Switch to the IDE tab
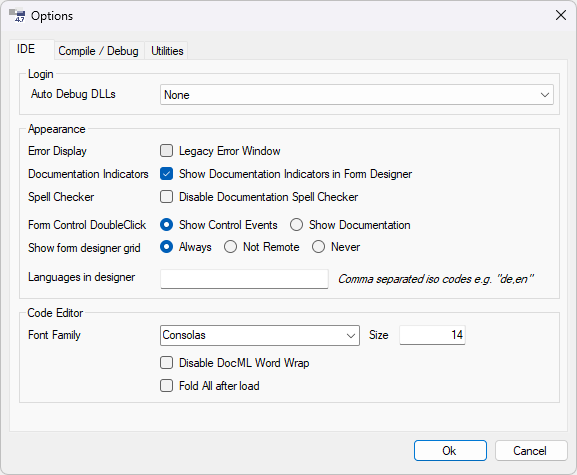Image resolution: width=577 pixels, height=475 pixels. tap(32, 49)
